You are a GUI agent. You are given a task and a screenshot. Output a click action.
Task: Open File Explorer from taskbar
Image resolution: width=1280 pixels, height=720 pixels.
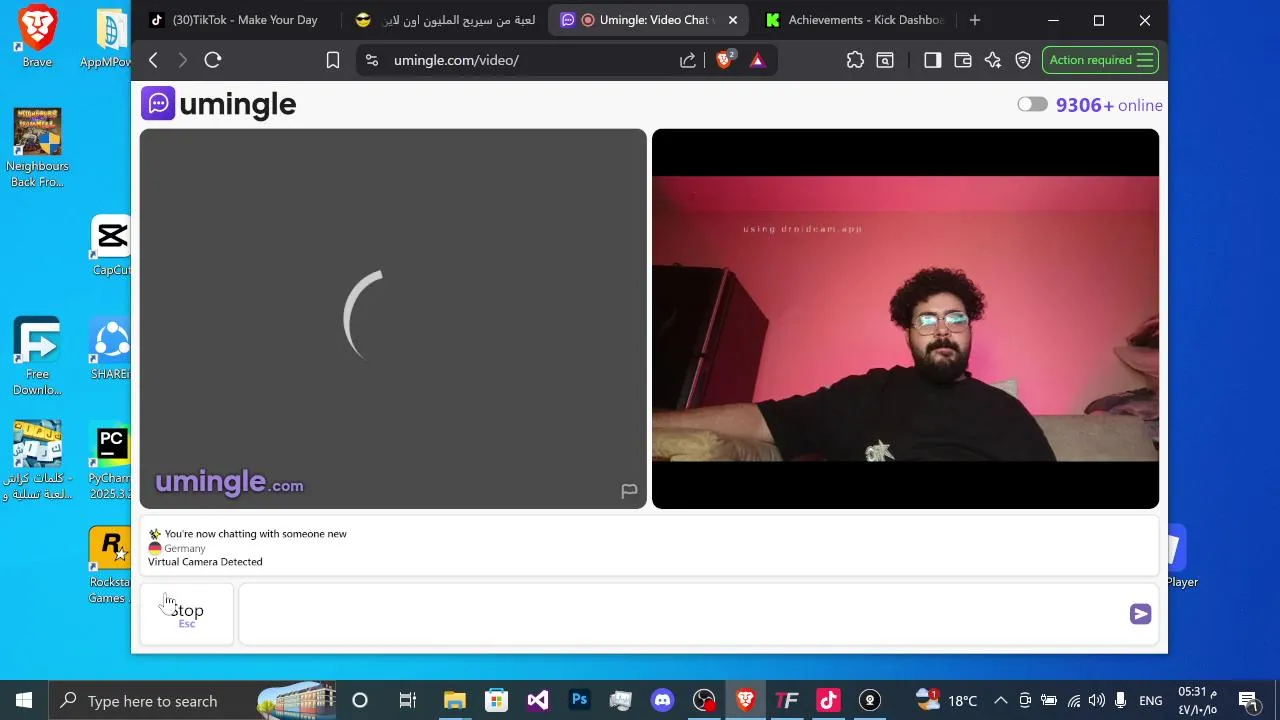pos(455,700)
